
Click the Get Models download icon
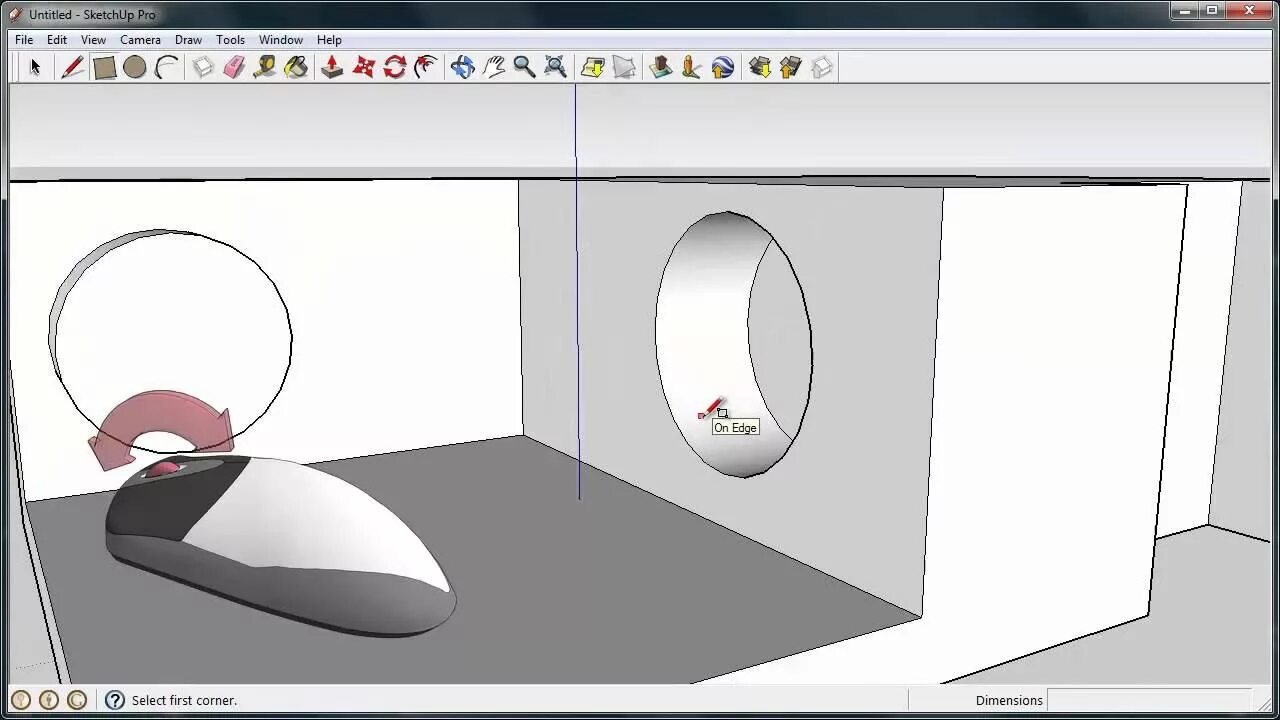[x=760, y=67]
